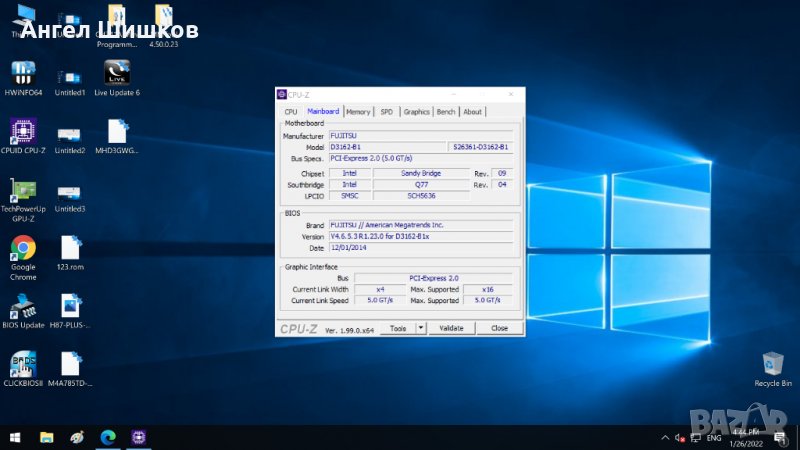The width and height of the screenshot is (800, 450).
Task: Click Microsoft Edge in the taskbar
Action: (x=107, y=437)
